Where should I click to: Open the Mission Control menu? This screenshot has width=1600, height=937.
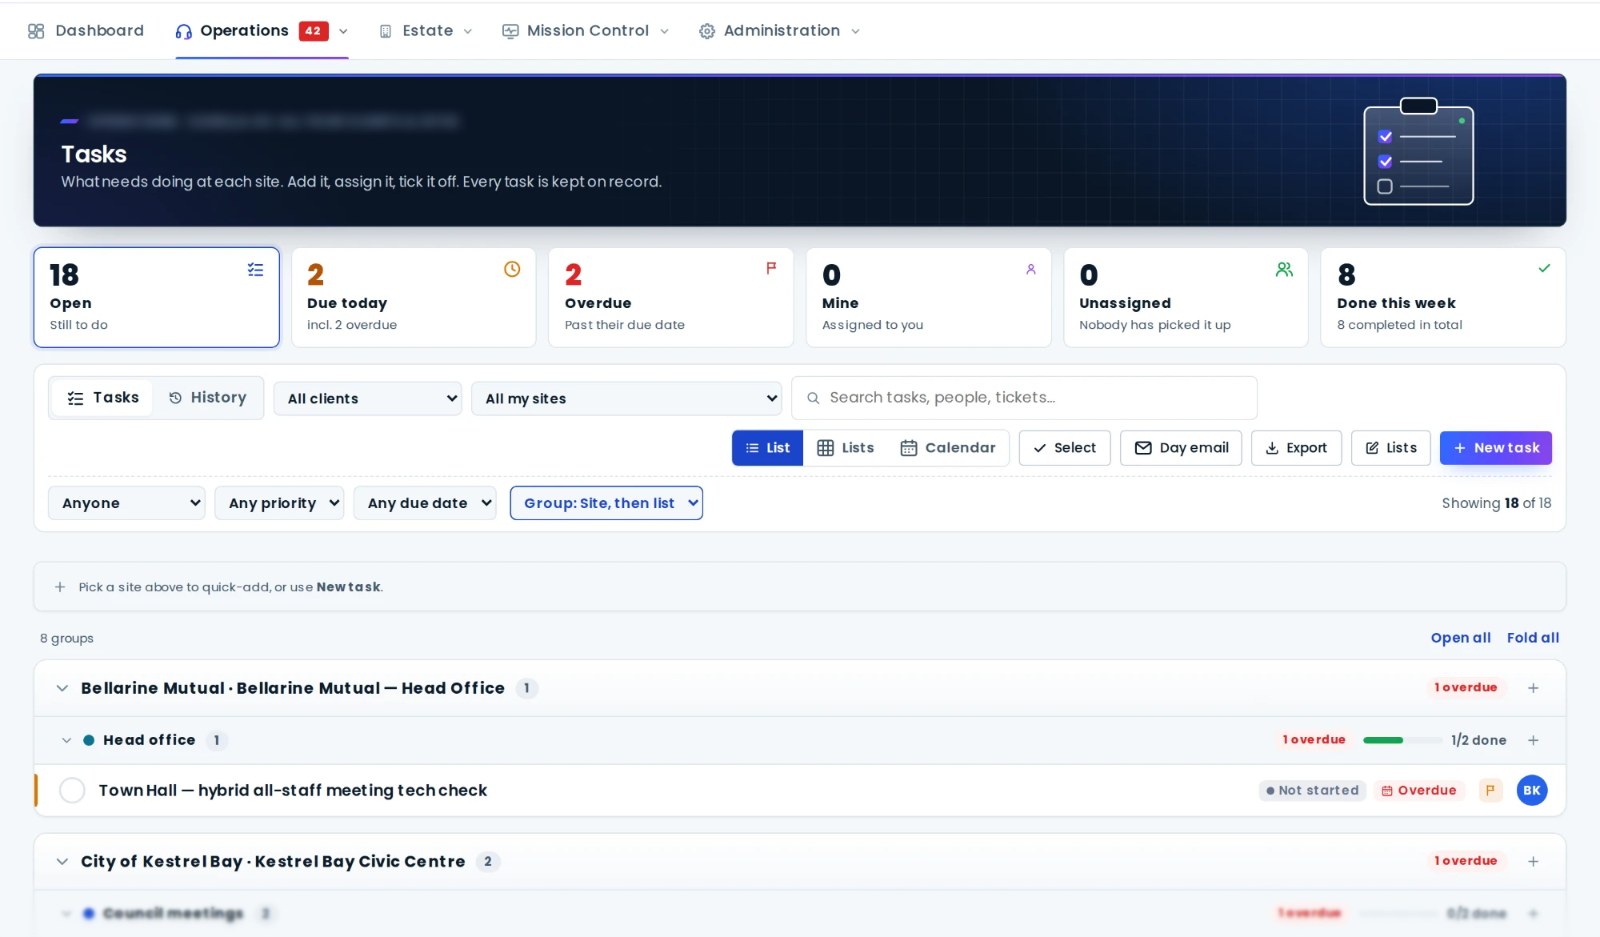coord(586,31)
